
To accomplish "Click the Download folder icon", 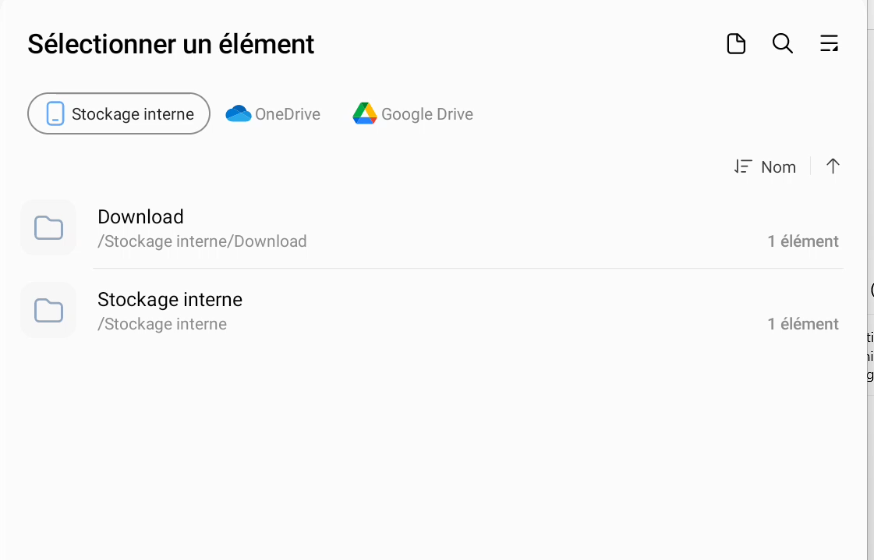I will 48,228.
